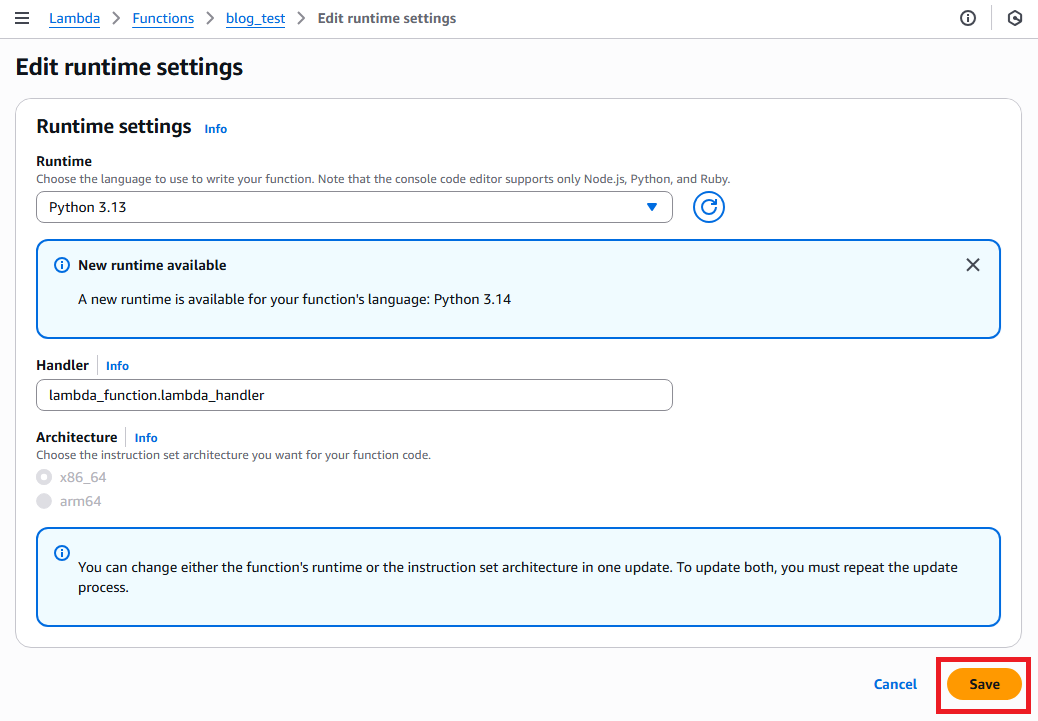The image size is (1038, 721).
Task: Return to blog_test function breadcrumb
Action: click(x=255, y=19)
